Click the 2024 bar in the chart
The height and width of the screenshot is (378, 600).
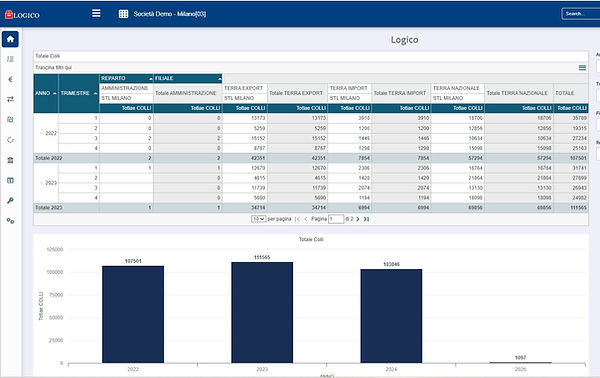pos(391,316)
